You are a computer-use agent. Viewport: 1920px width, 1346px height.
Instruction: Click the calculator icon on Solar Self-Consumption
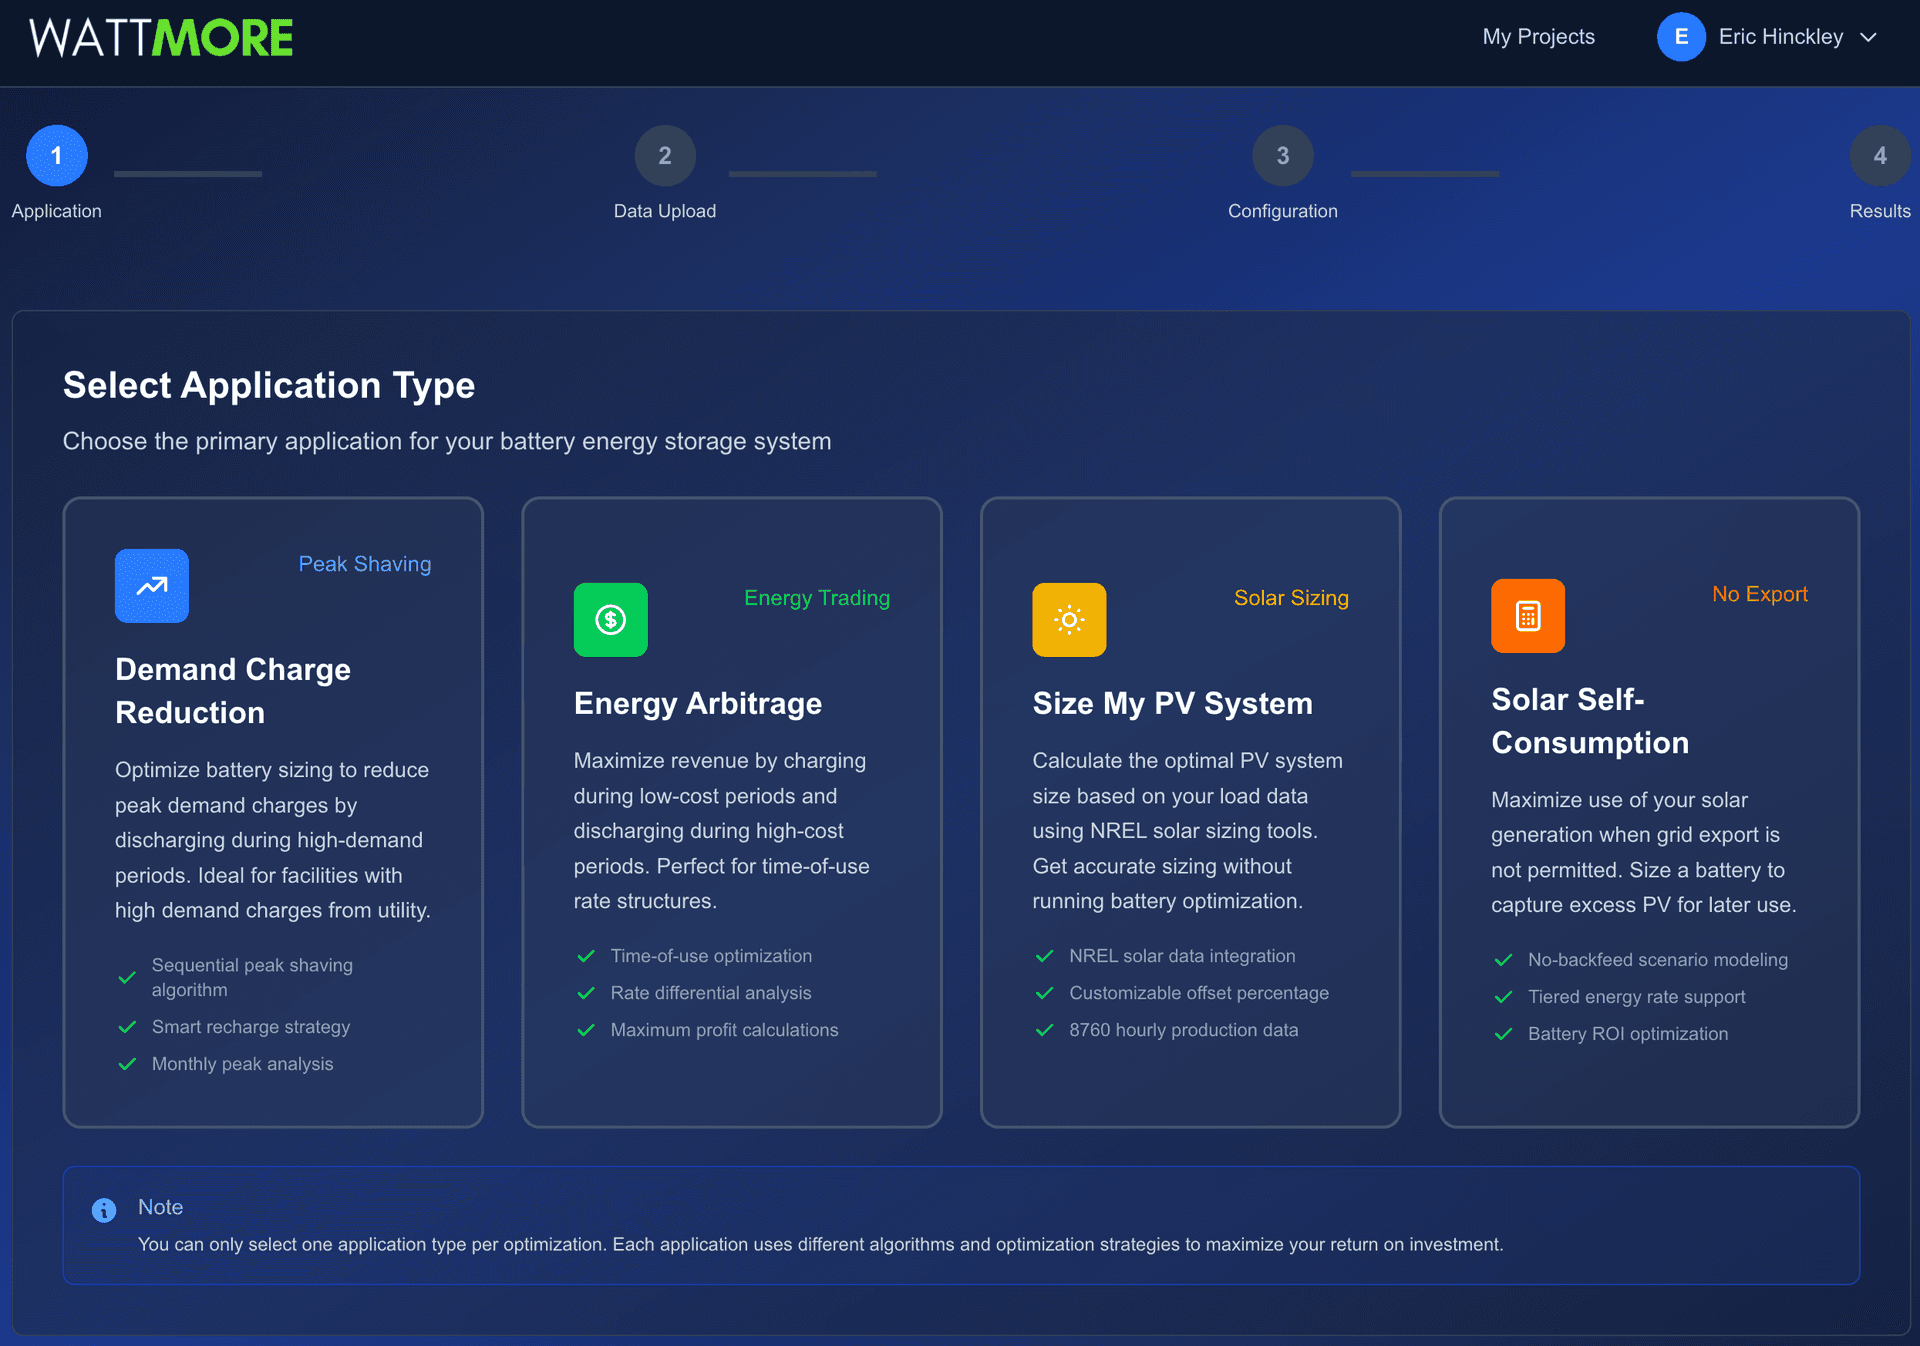[1527, 616]
